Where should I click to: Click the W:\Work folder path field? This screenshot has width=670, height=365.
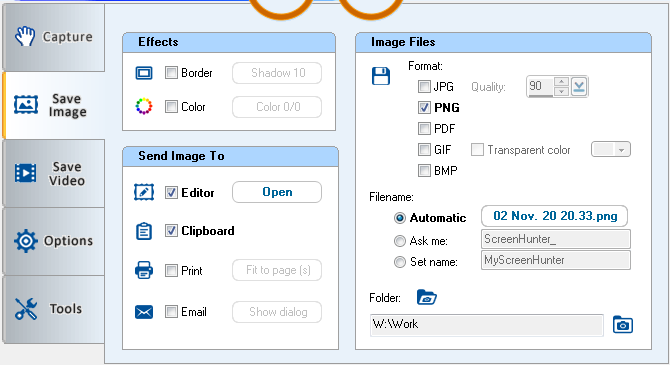[x=487, y=325]
